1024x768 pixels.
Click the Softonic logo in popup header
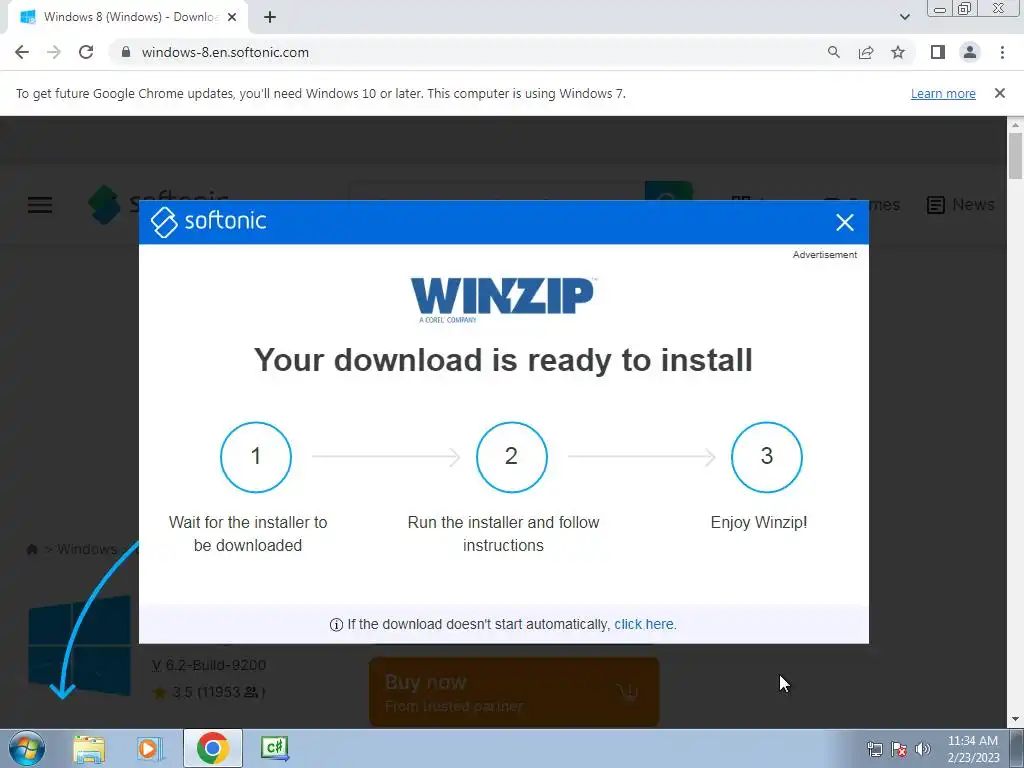pyautogui.click(x=209, y=222)
